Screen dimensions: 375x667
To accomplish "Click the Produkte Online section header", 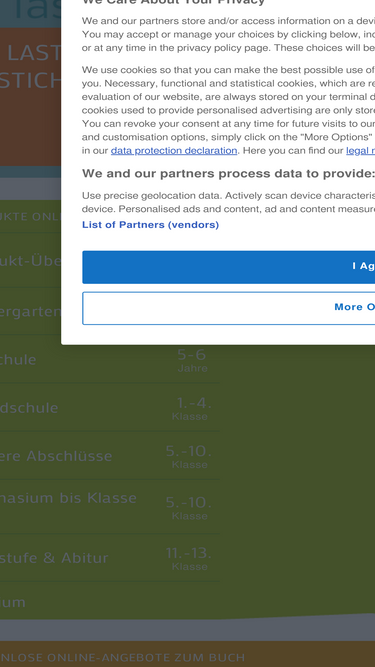I will (x=31, y=216).
